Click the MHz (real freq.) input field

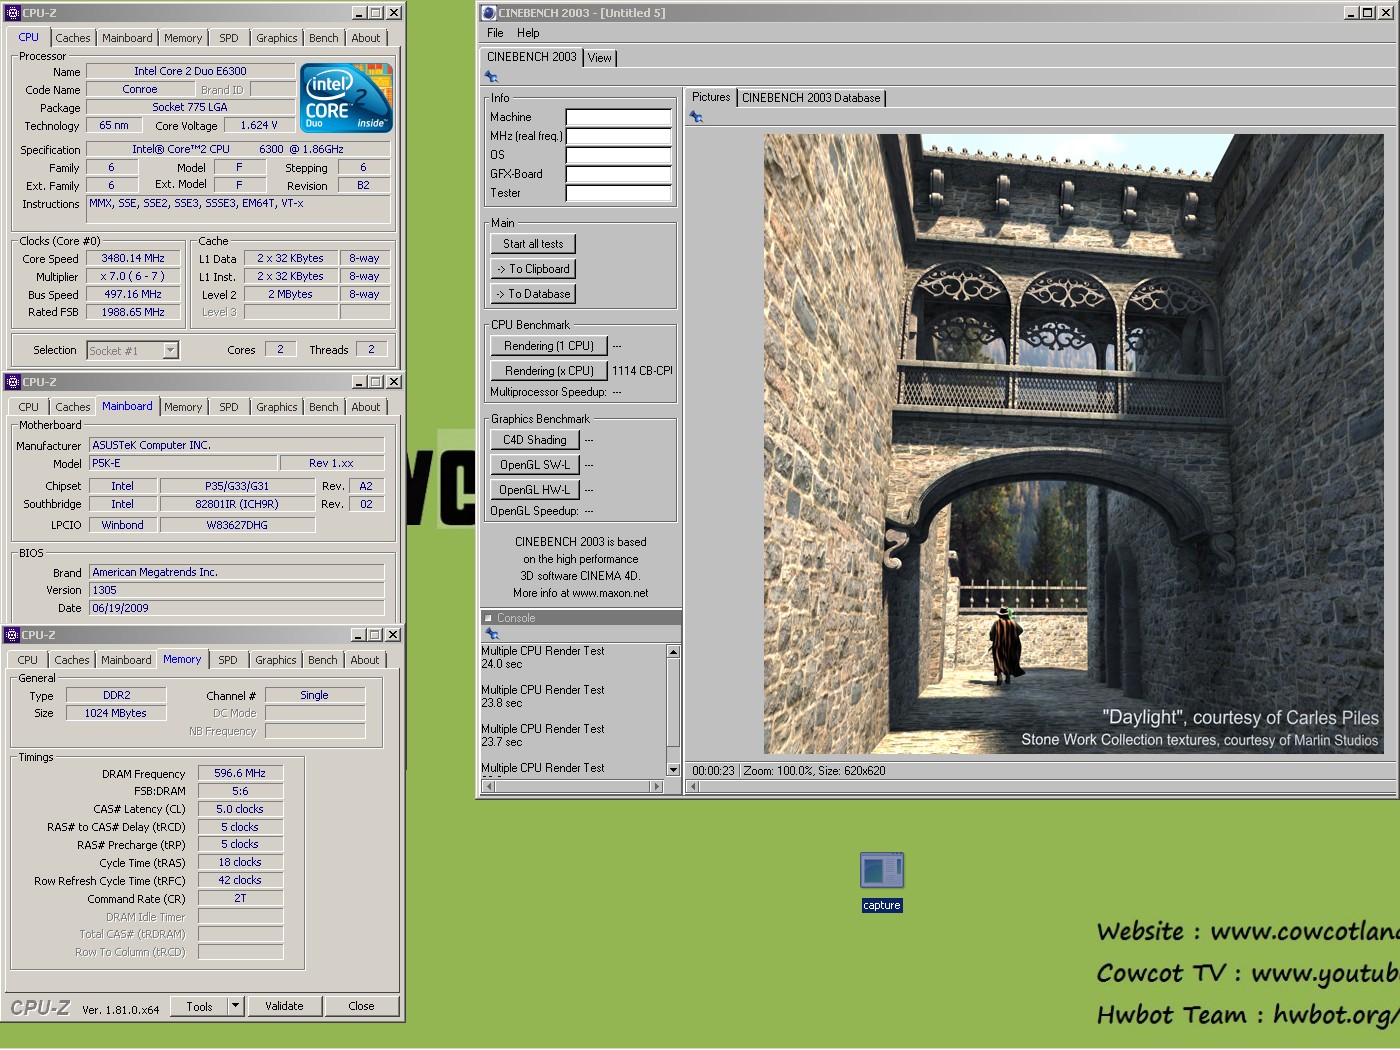pos(618,136)
